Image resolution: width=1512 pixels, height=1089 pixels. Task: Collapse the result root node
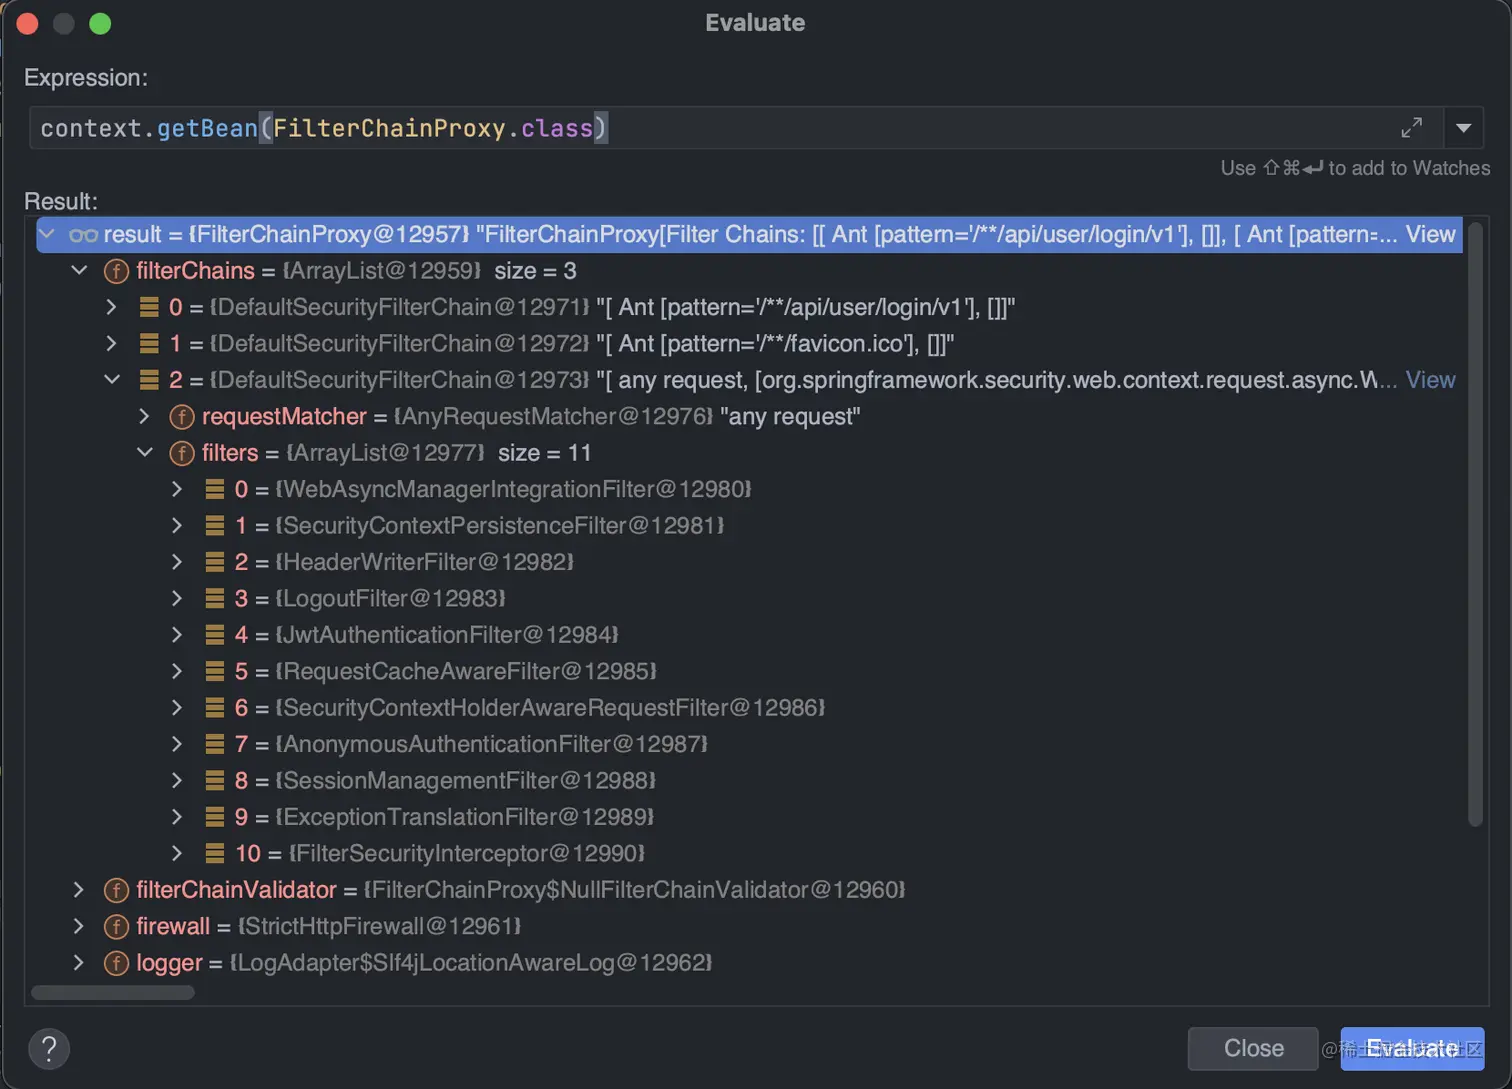[x=46, y=234]
